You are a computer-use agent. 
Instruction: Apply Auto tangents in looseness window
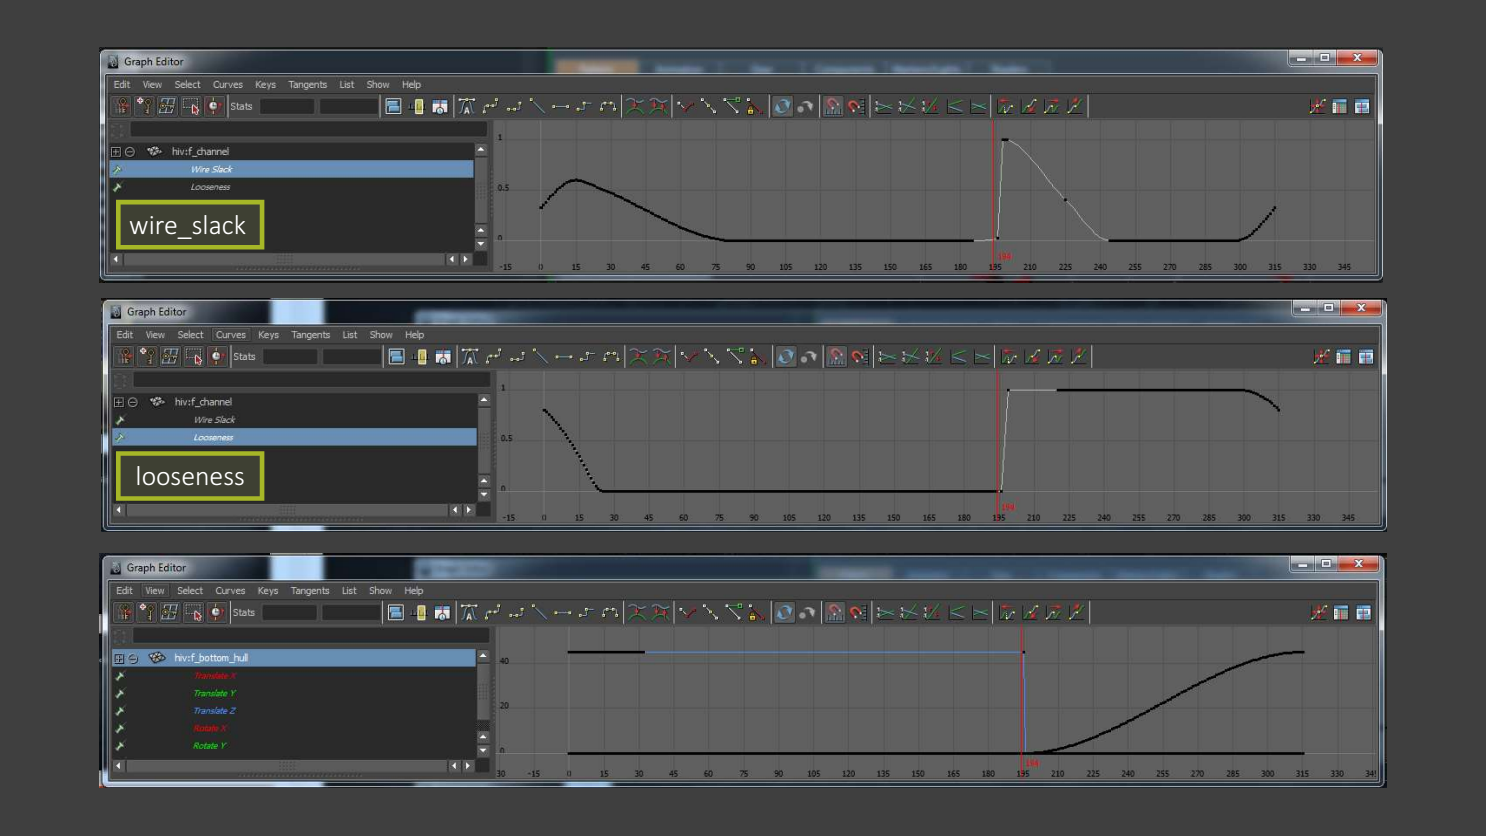tap(470, 356)
